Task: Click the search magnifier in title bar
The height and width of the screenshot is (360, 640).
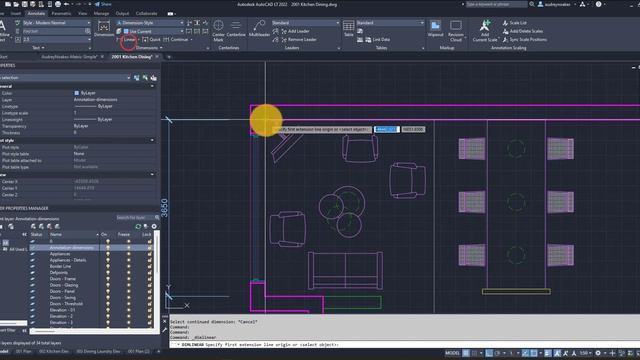Action: tap(531, 4)
